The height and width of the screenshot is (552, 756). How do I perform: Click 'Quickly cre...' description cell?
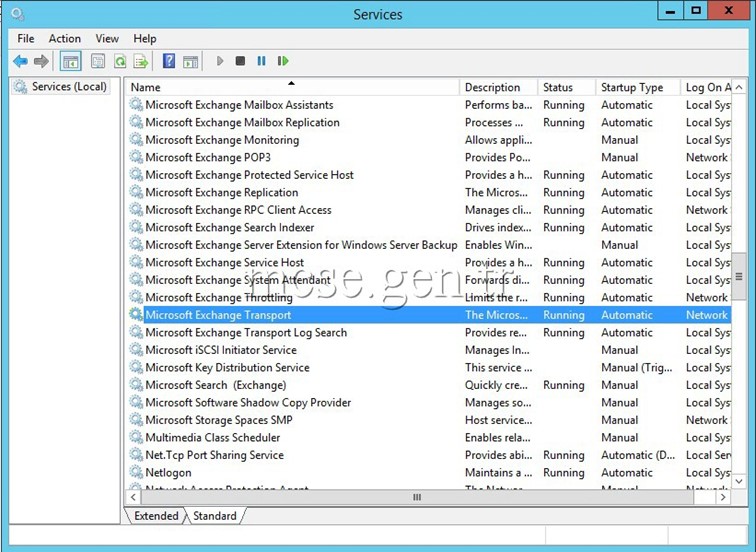pyautogui.click(x=496, y=385)
